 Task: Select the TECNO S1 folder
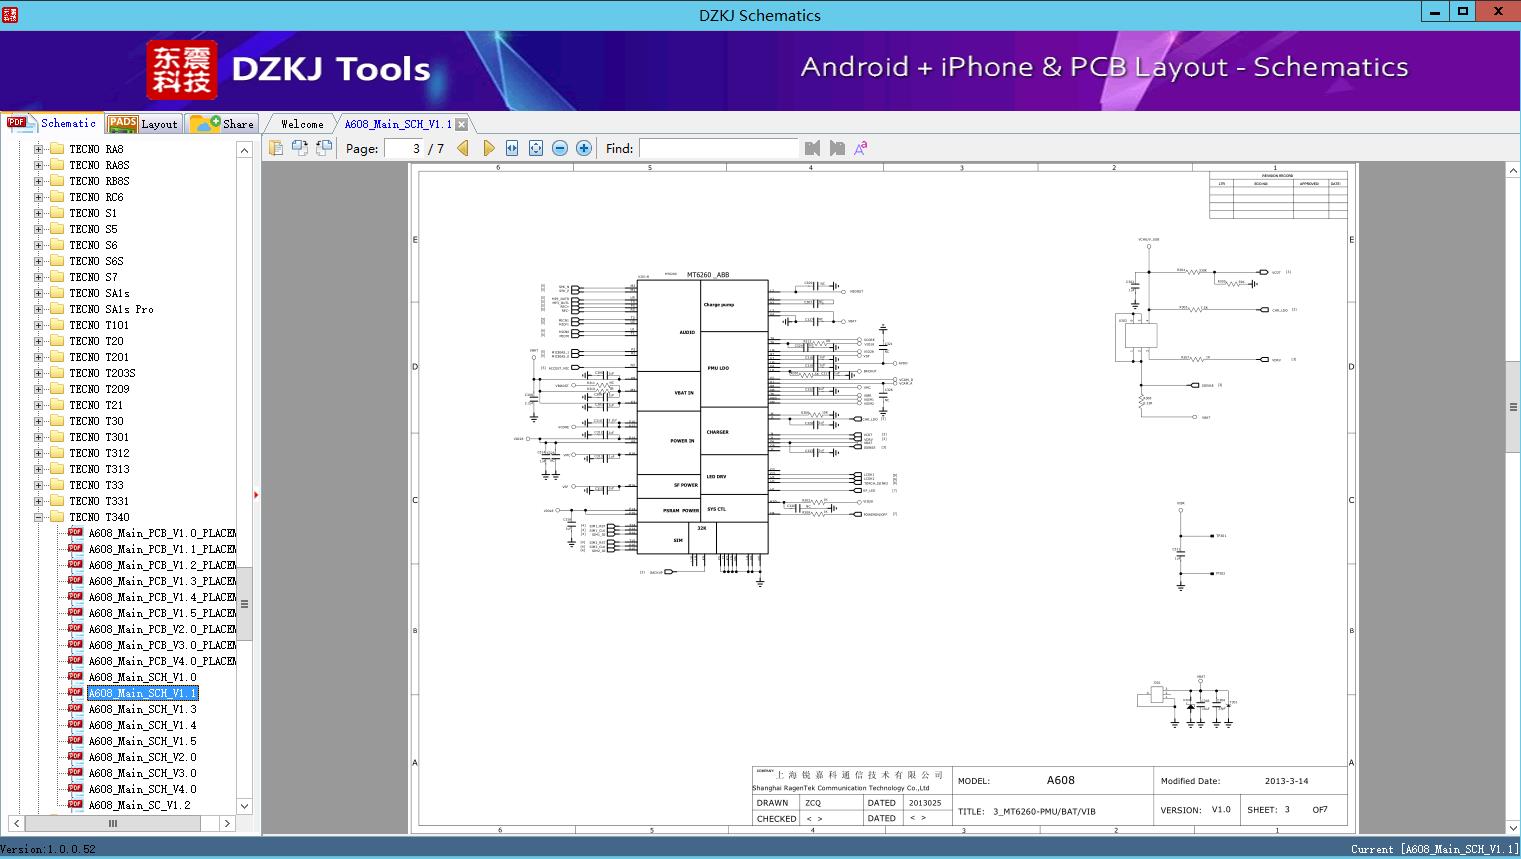pyautogui.click(x=93, y=213)
